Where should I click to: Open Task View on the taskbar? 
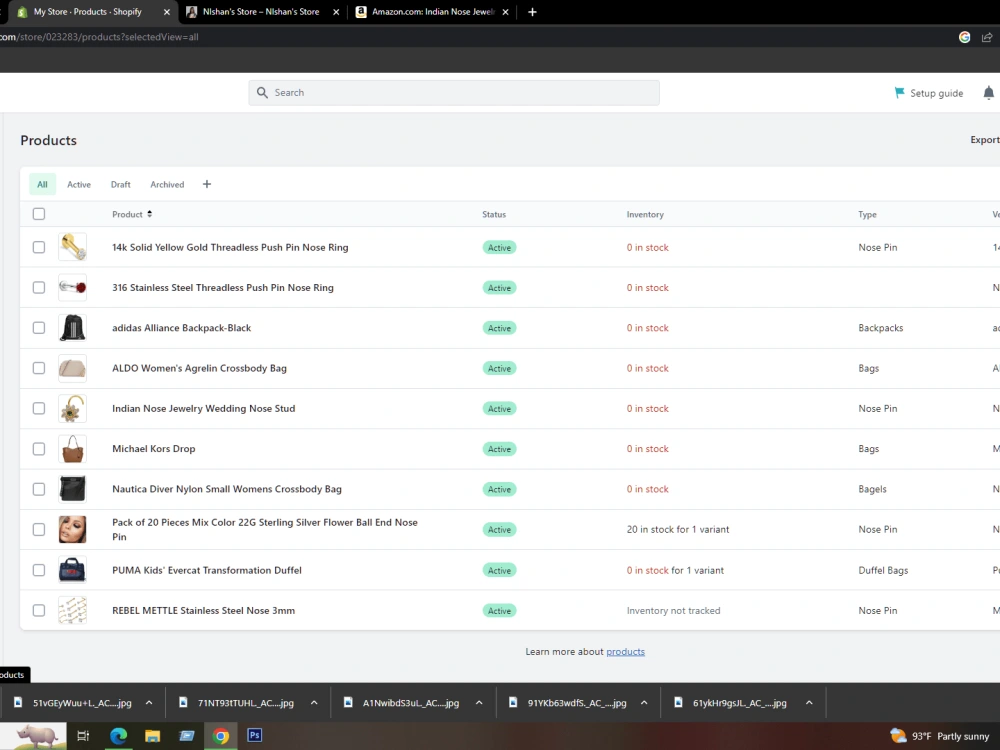[83, 736]
